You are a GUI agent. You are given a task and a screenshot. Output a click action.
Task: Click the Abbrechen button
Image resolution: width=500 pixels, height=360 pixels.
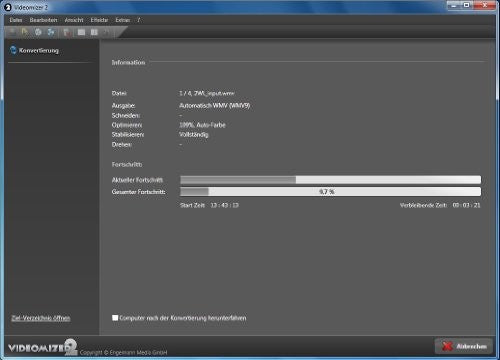click(x=464, y=346)
